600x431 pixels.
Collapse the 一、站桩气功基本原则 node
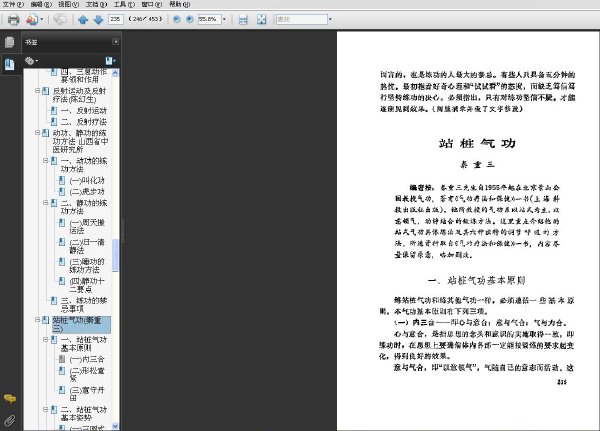pos(46,339)
